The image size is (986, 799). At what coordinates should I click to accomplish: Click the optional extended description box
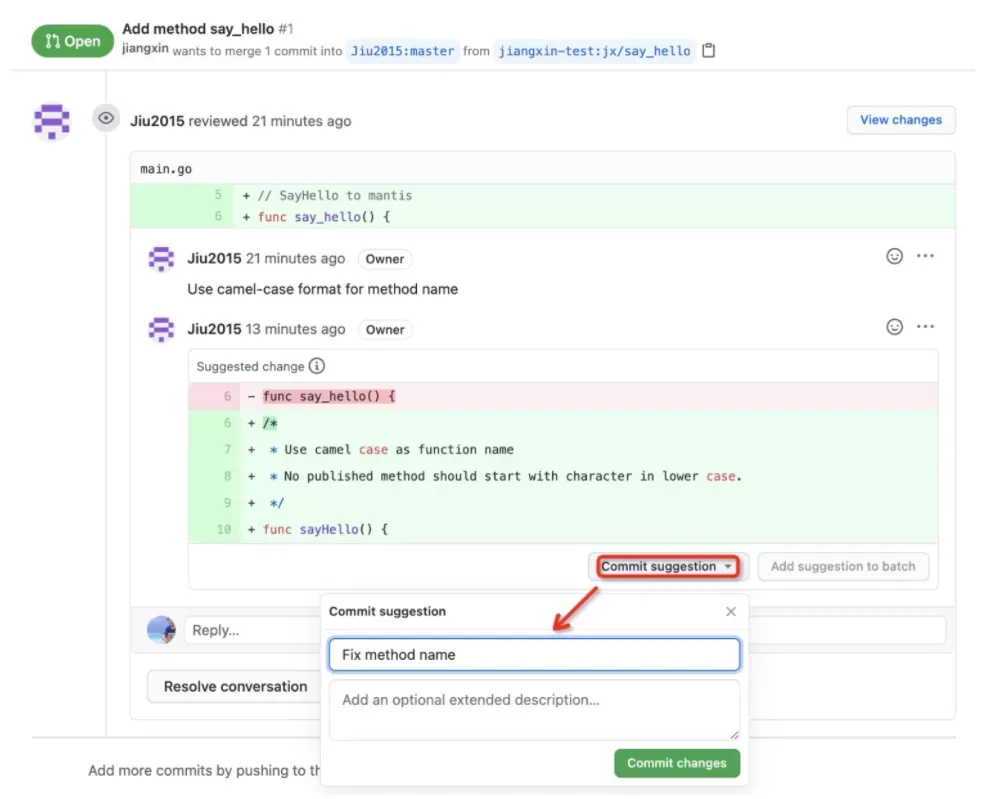534,709
